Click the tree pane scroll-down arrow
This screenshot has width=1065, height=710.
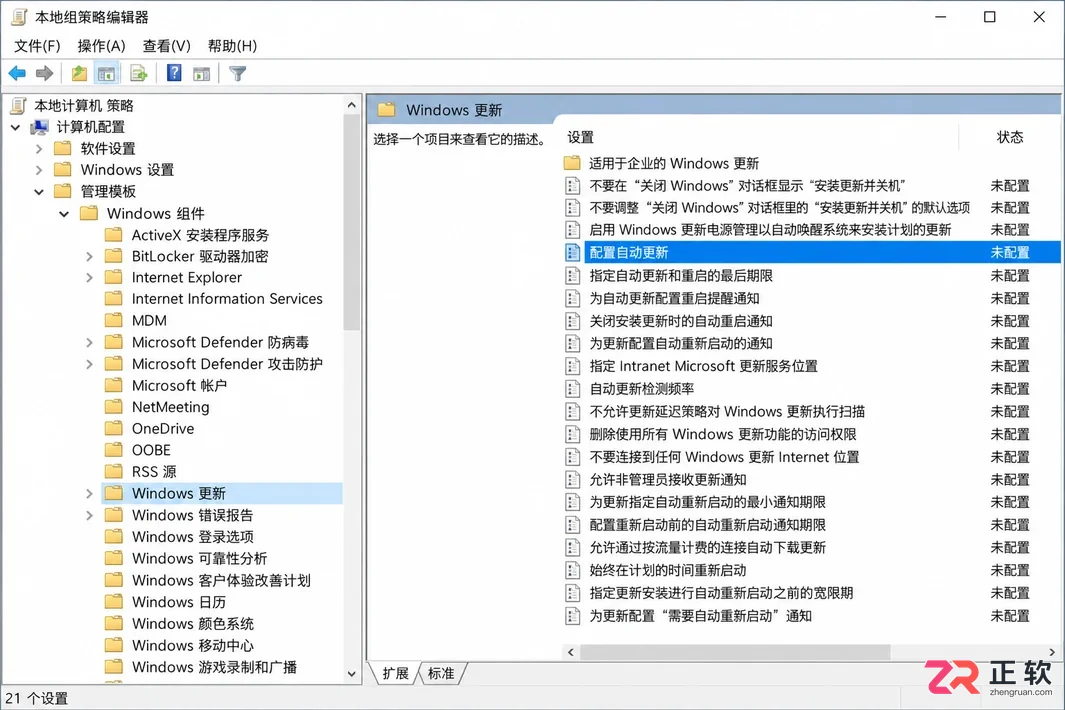pos(351,674)
